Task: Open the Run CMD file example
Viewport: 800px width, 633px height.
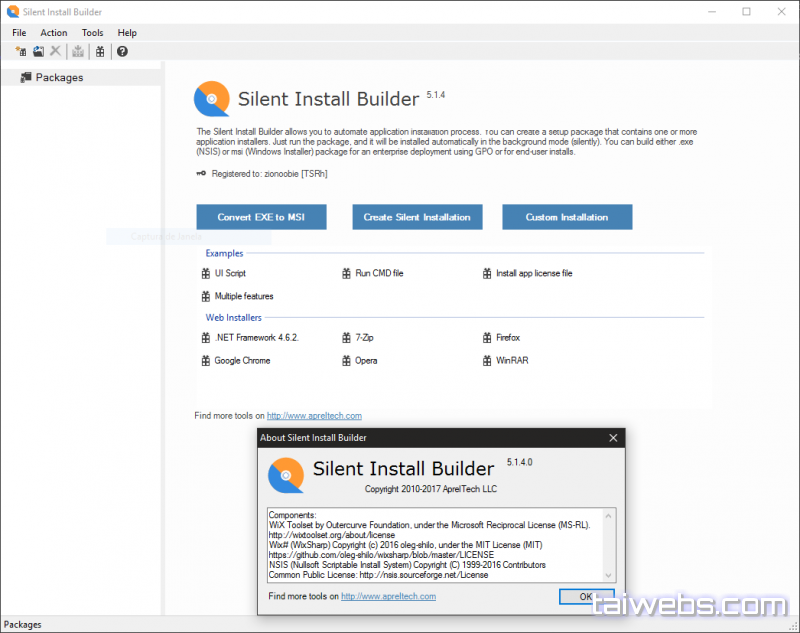Action: coord(379,273)
